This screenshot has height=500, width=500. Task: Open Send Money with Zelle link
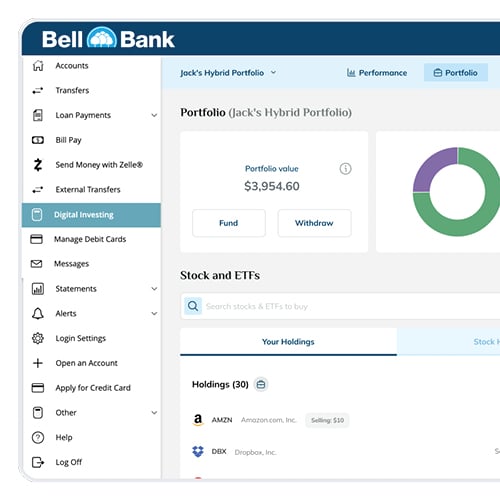(x=99, y=165)
